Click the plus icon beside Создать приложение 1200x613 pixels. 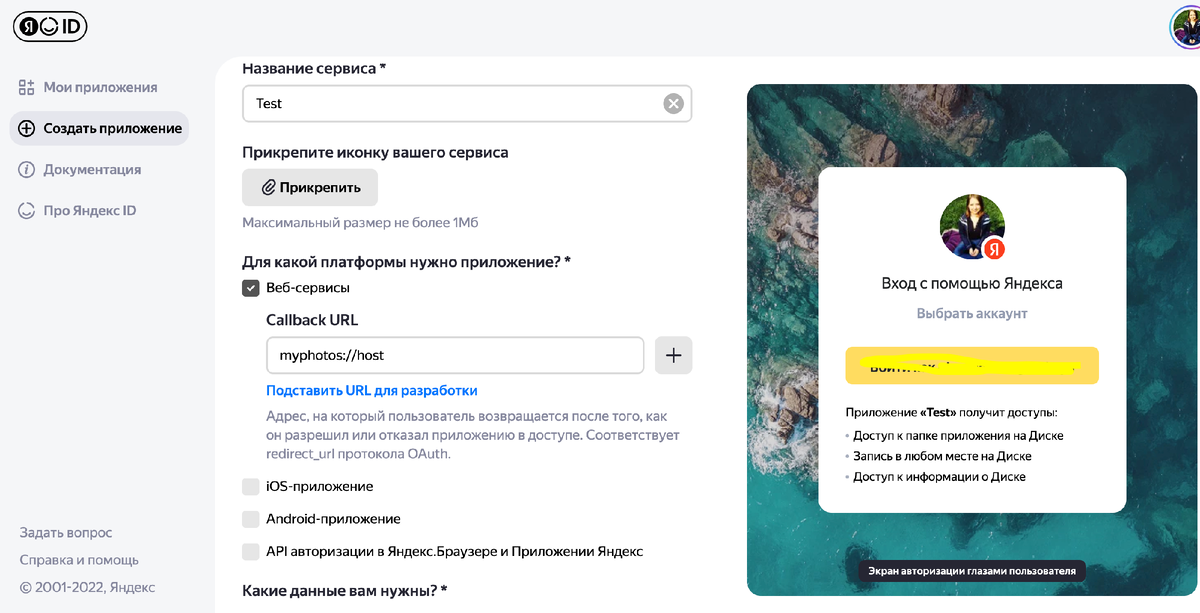click(27, 128)
